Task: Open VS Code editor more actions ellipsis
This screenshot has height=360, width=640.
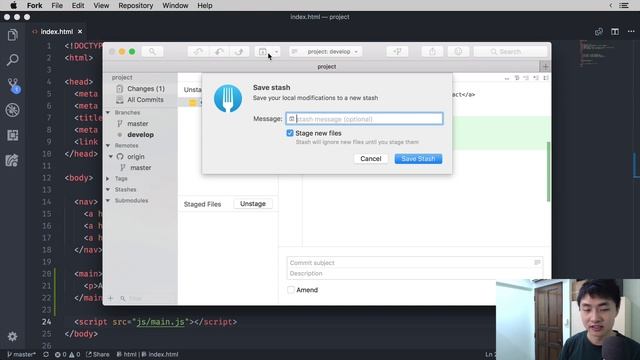Action: (631, 31)
